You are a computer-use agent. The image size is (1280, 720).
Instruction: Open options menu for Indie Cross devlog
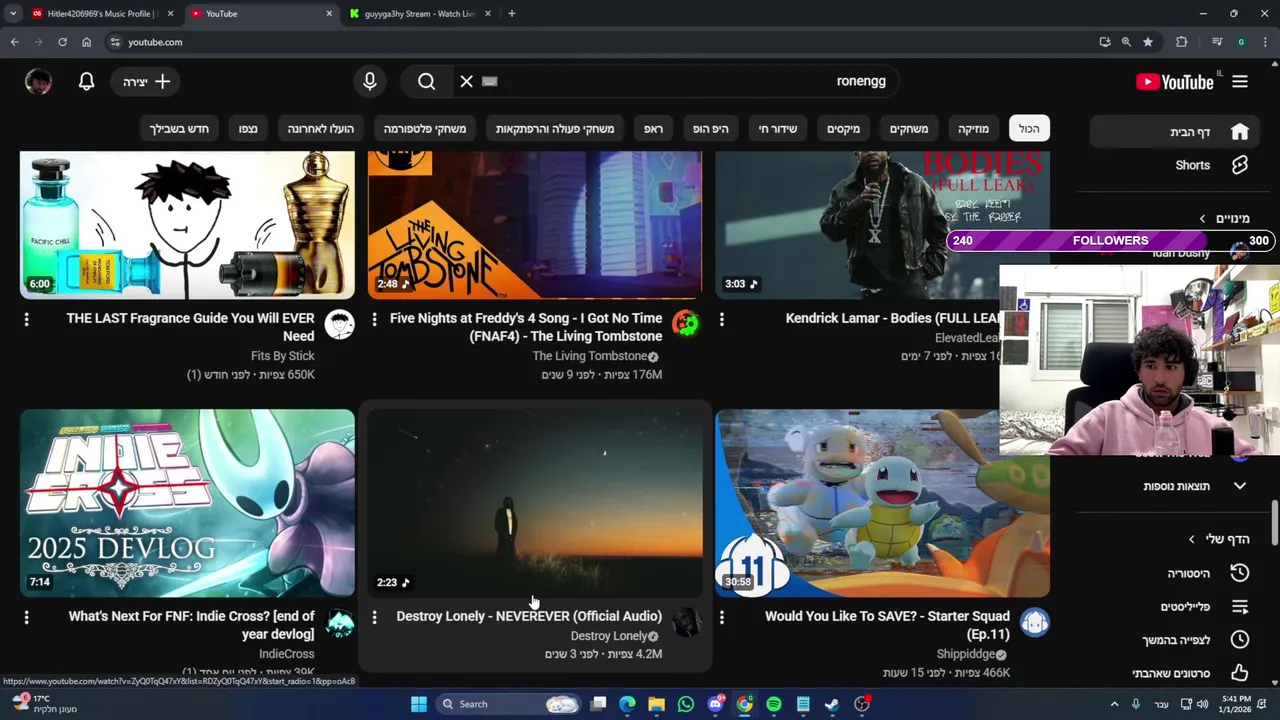point(27,617)
